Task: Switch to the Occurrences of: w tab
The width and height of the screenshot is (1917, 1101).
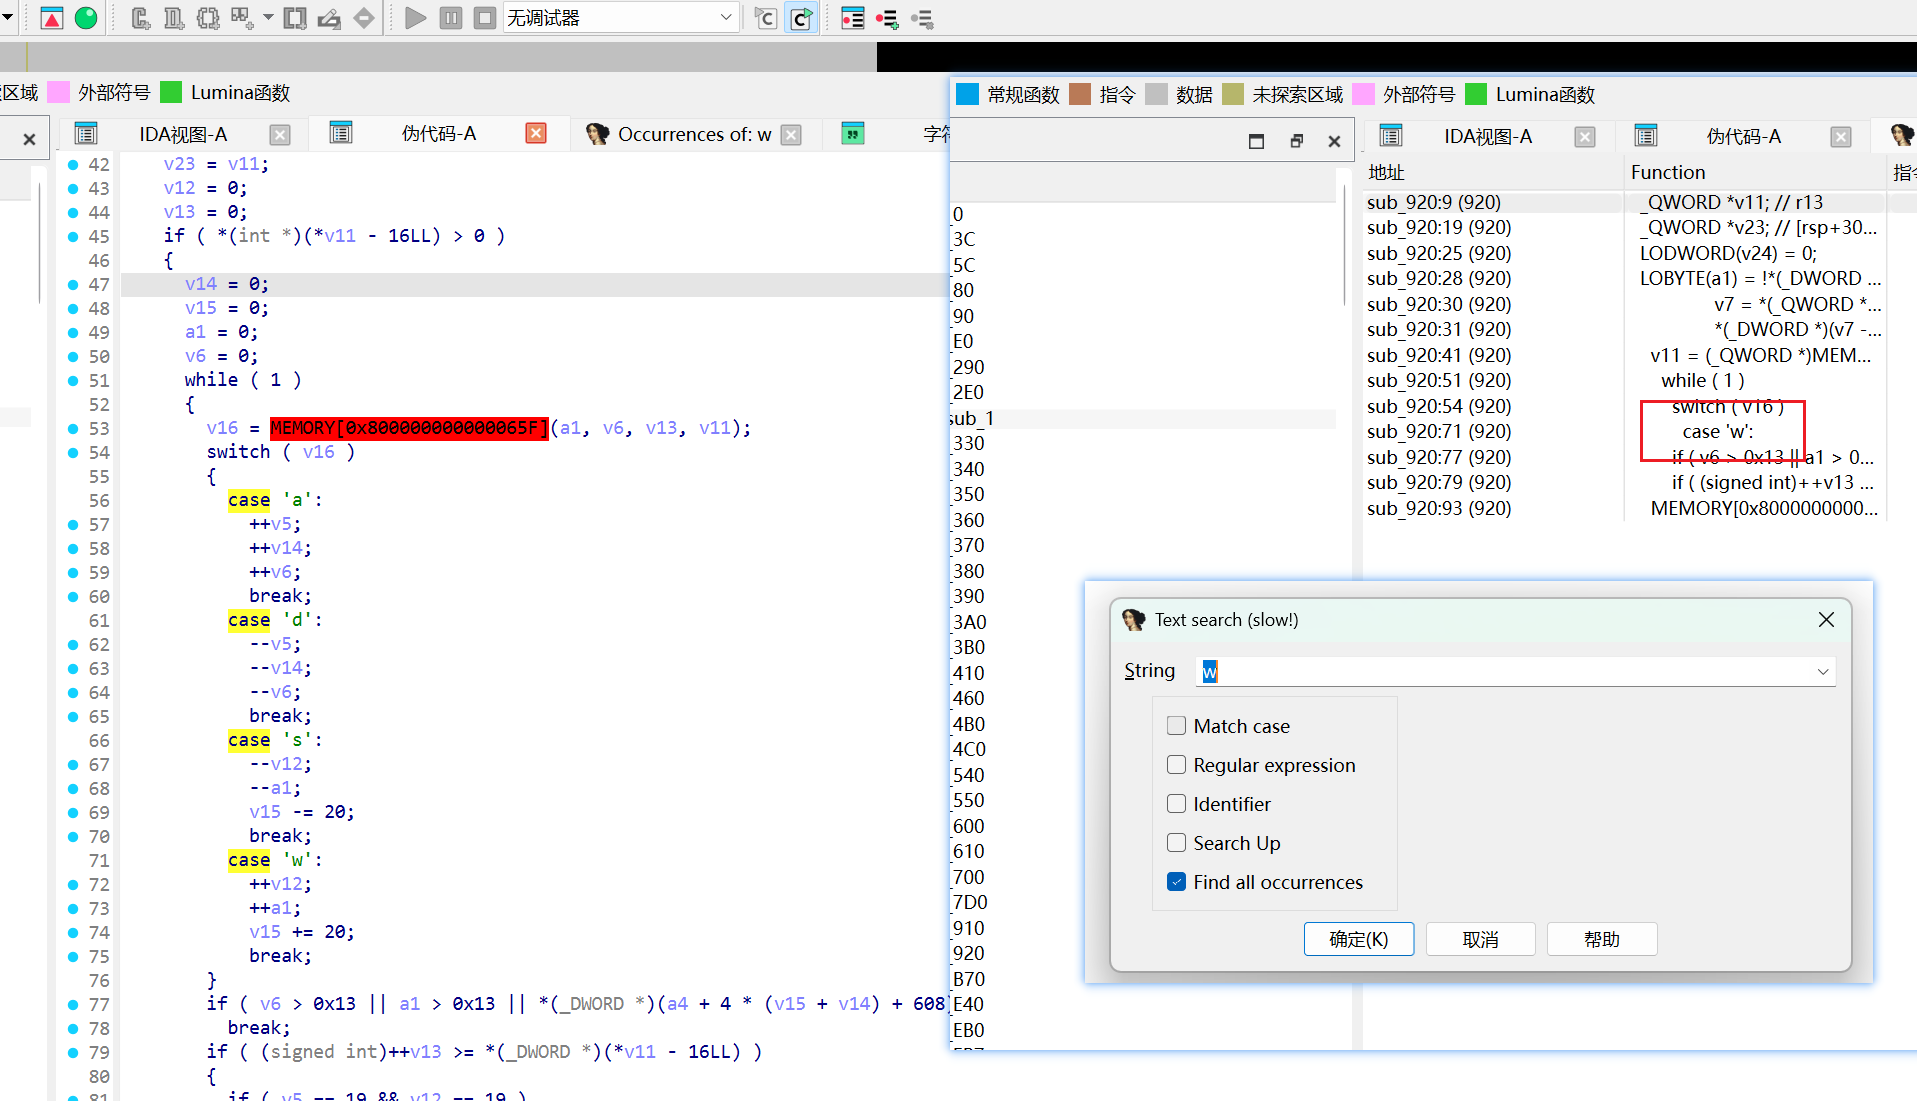Action: [x=694, y=134]
